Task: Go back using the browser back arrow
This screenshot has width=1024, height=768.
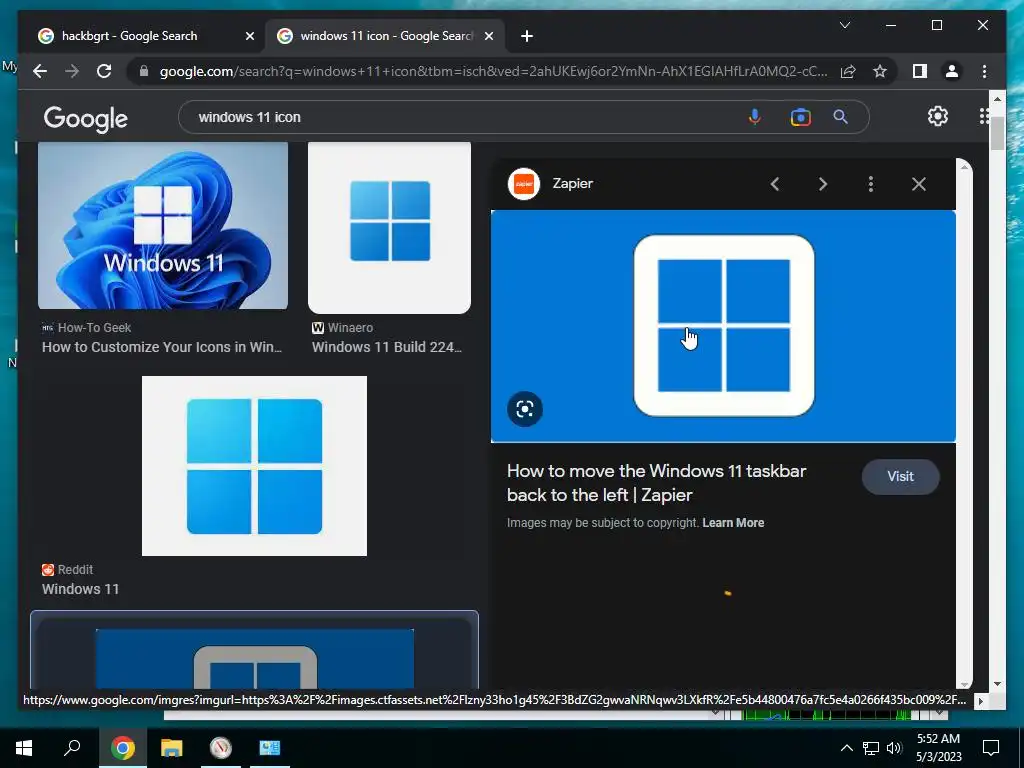Action: 40,71
